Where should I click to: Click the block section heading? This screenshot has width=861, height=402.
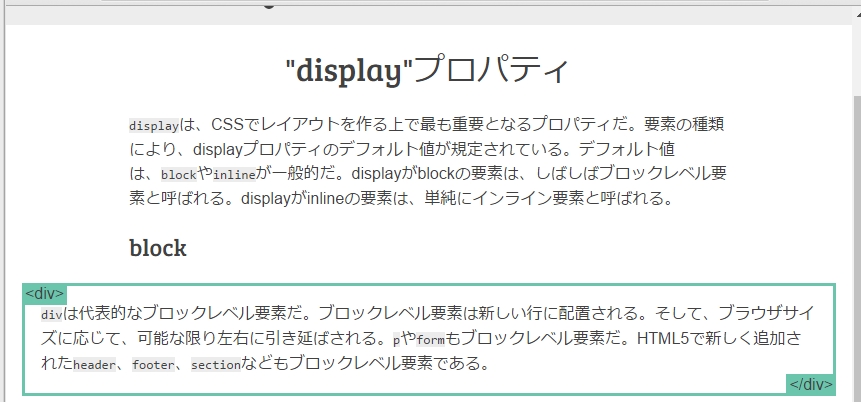point(158,248)
